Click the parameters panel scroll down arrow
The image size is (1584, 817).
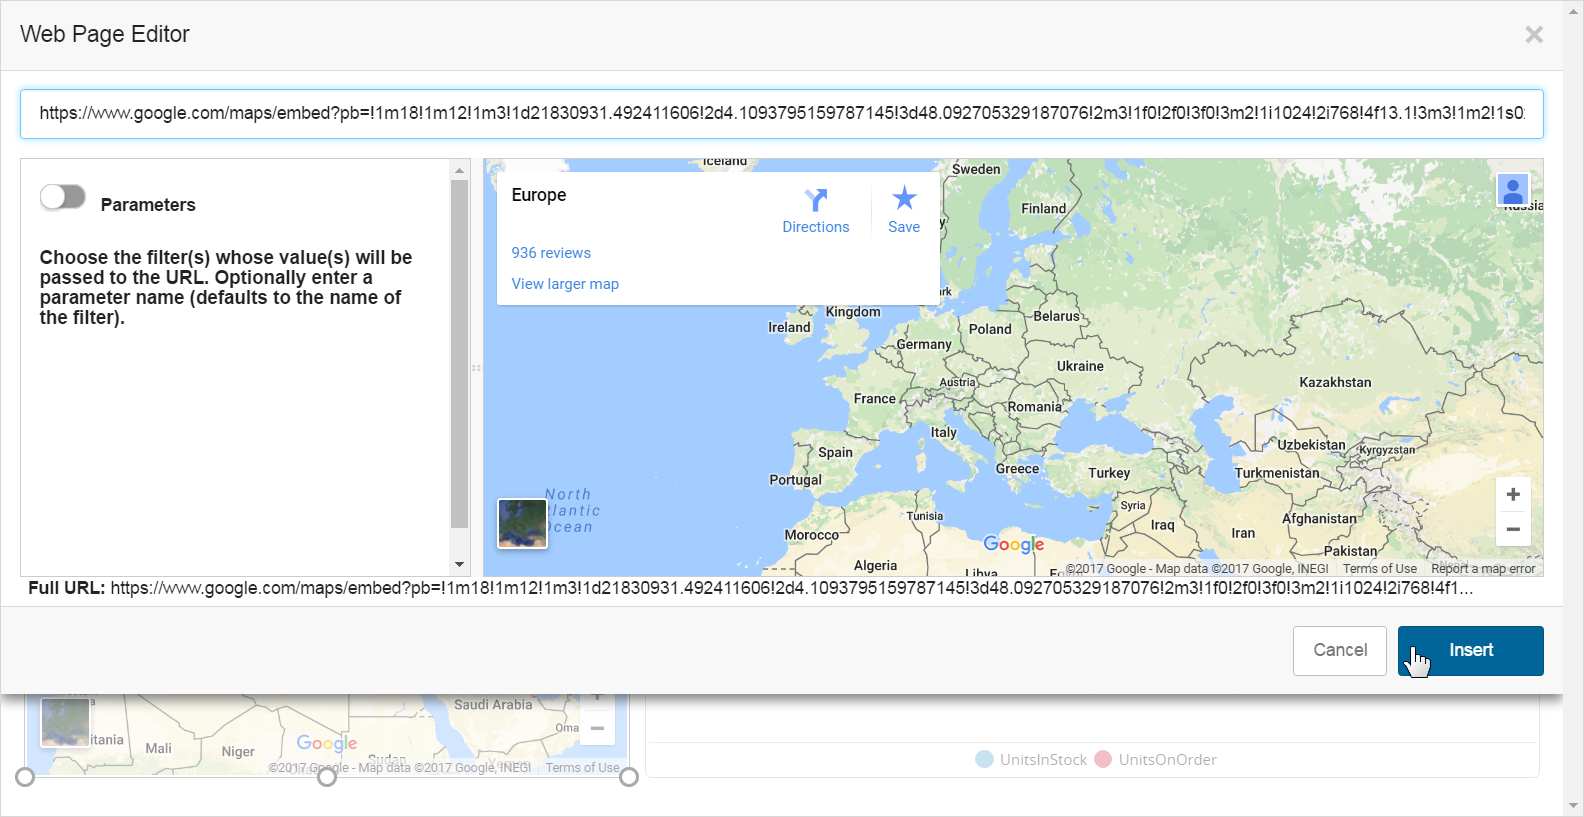point(460,565)
